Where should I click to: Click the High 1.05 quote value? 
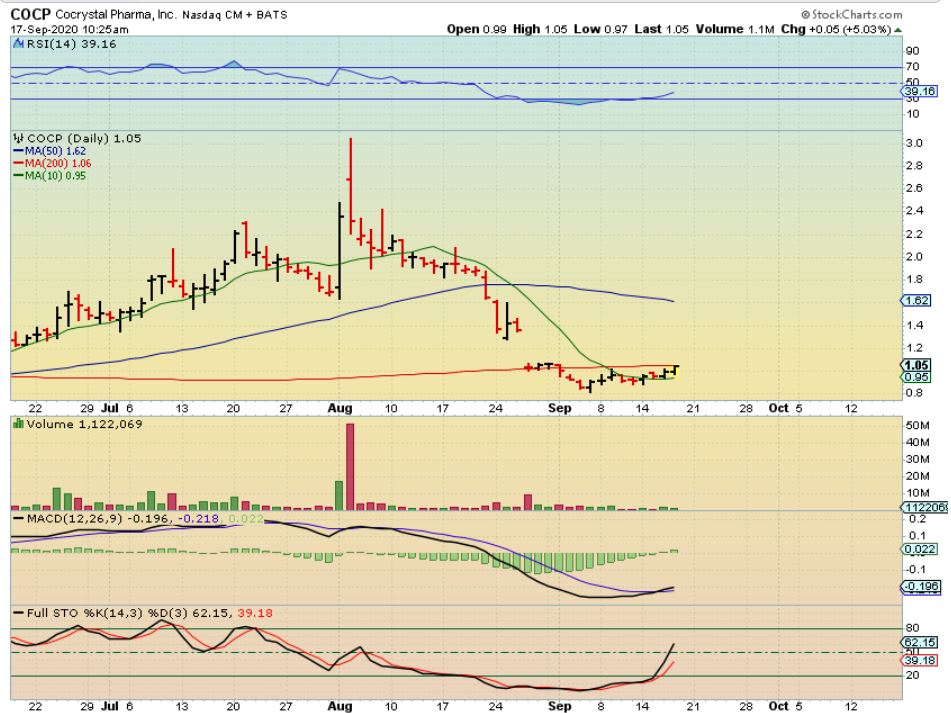pyautogui.click(x=540, y=29)
